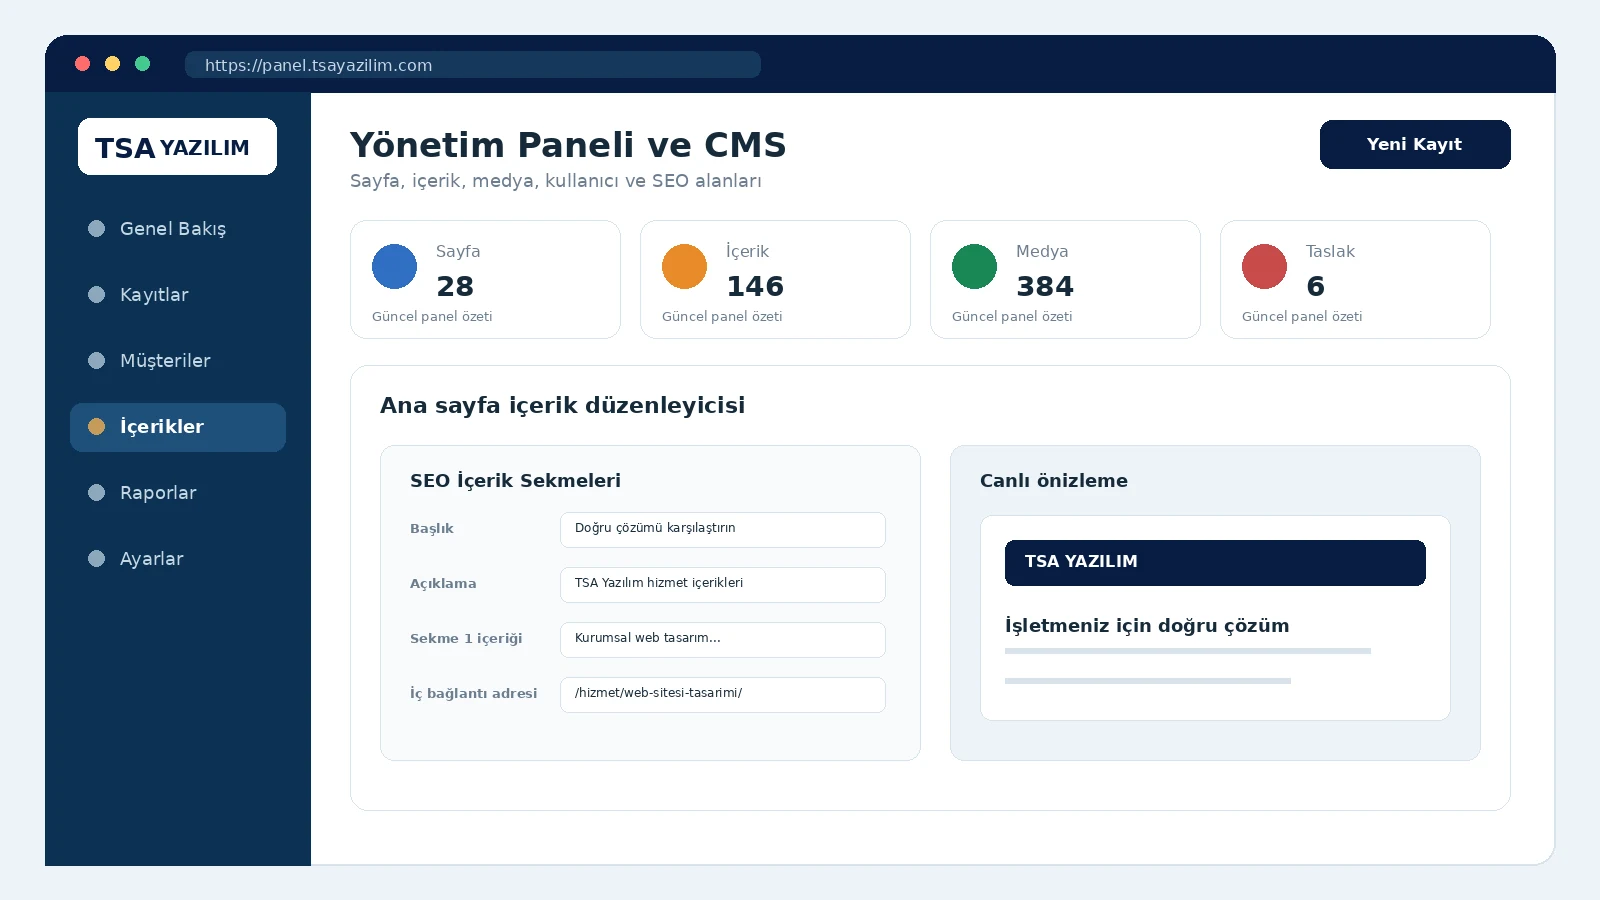
Task: Click the 'Başlık' field label
Action: [x=432, y=529]
